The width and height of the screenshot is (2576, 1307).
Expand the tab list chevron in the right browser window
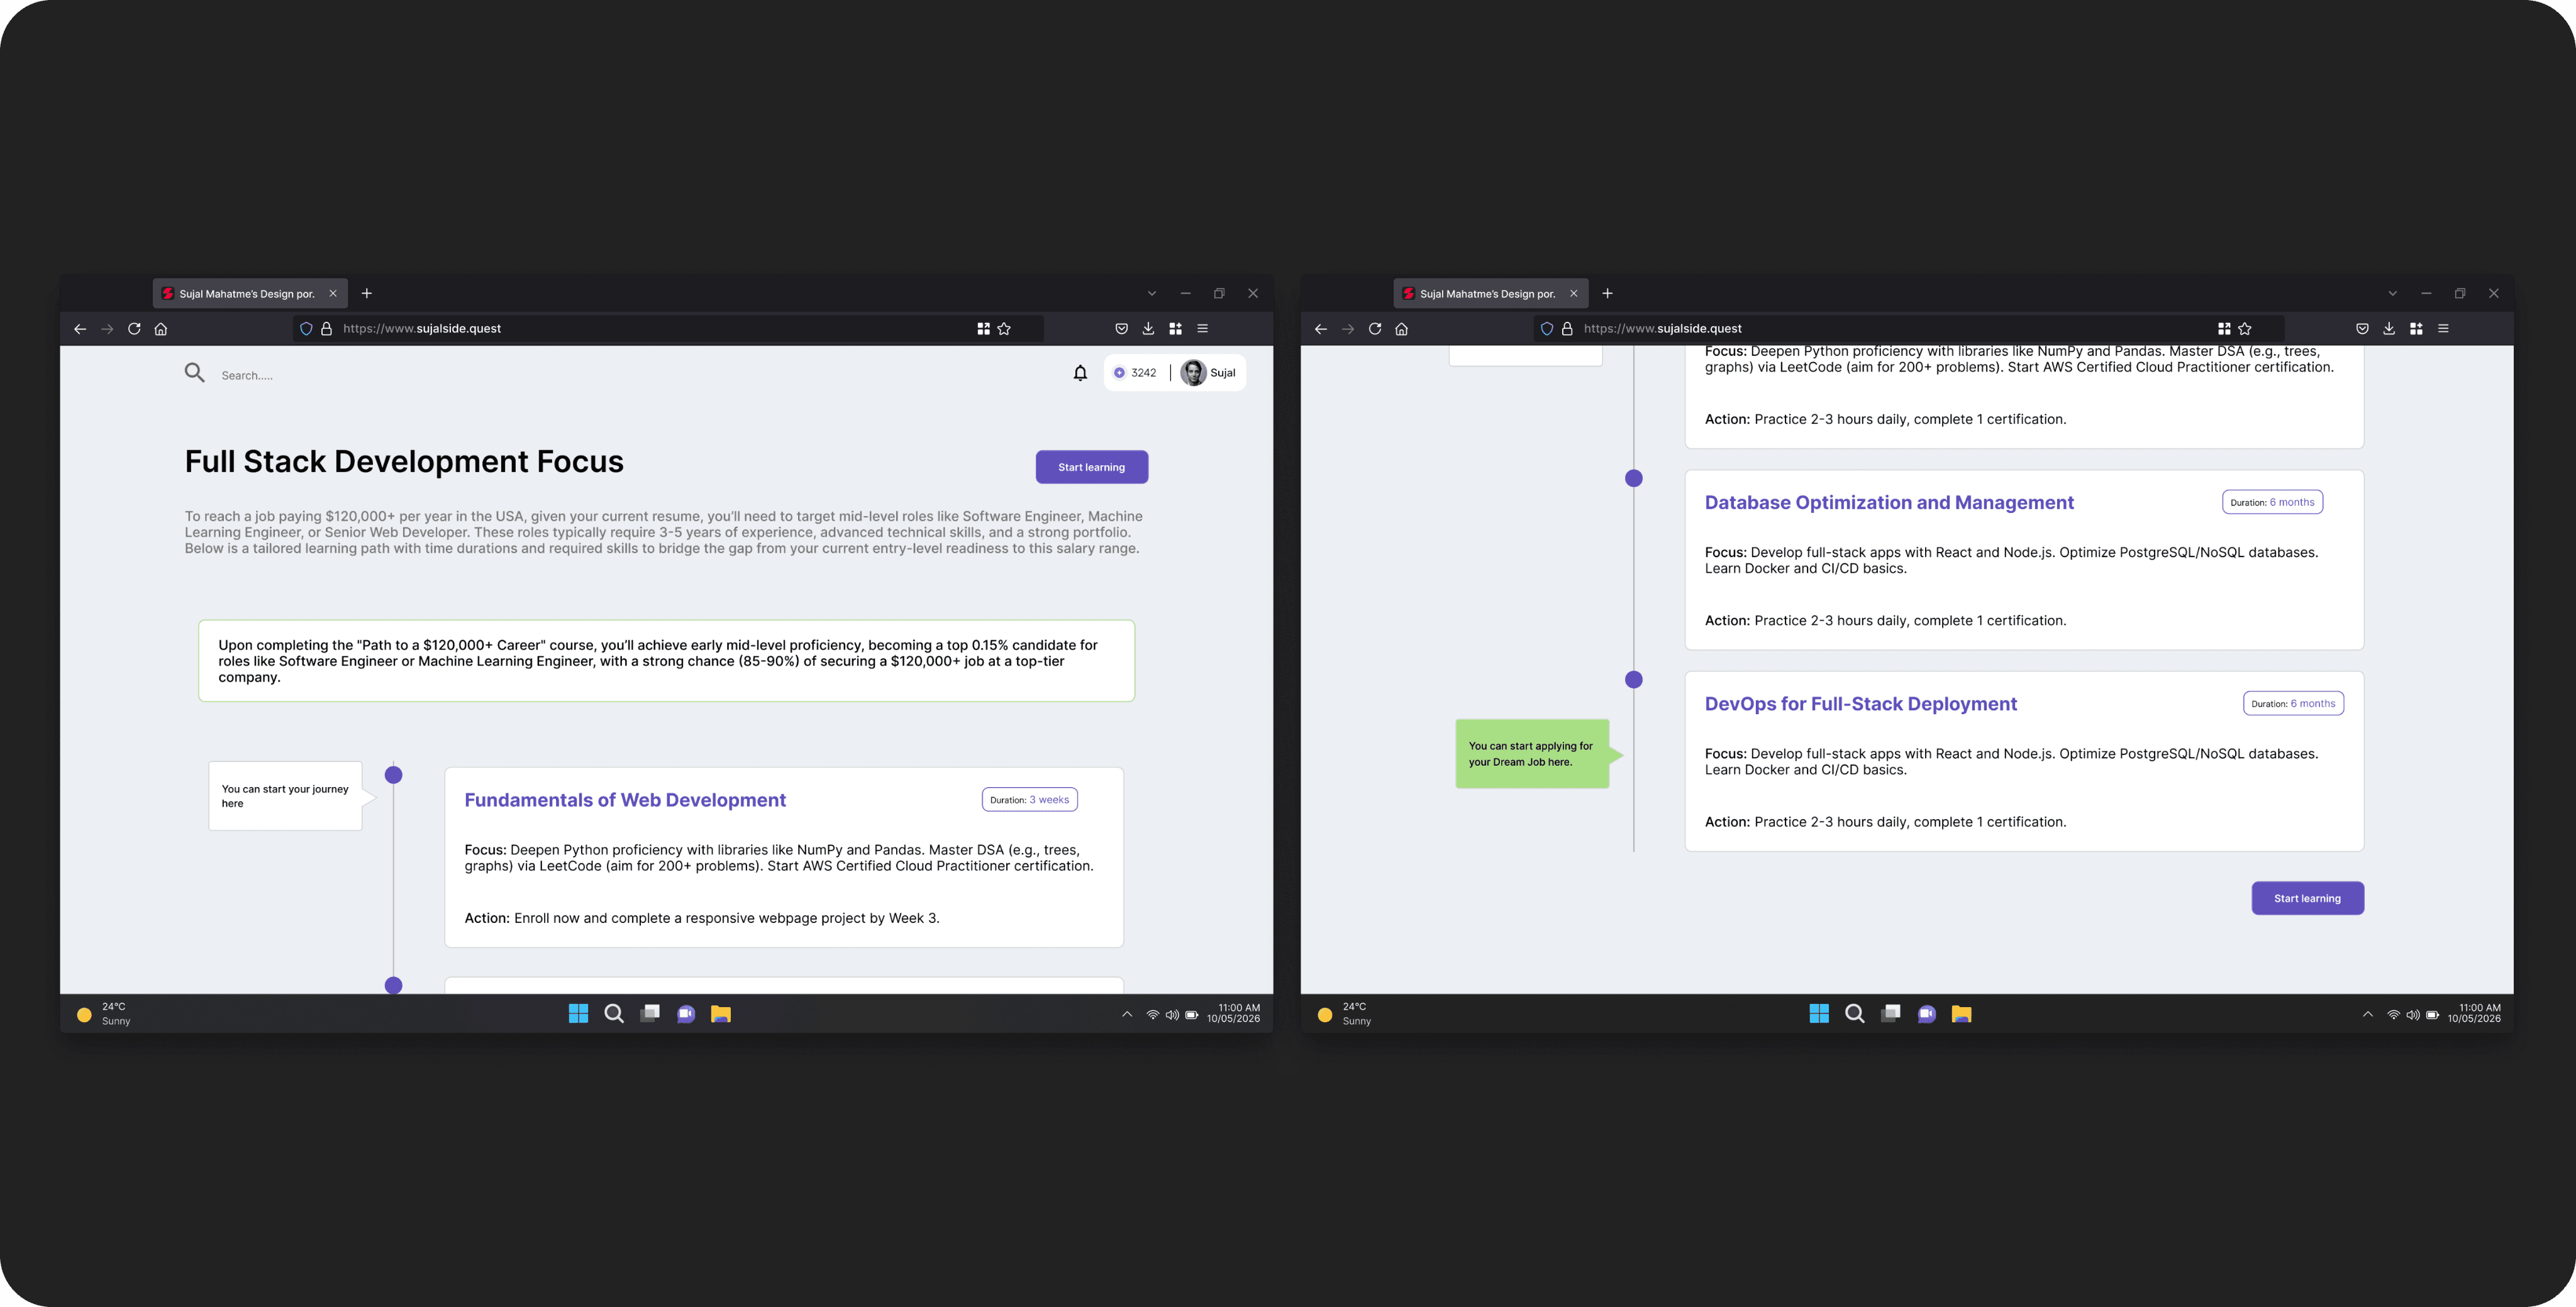click(x=2392, y=294)
